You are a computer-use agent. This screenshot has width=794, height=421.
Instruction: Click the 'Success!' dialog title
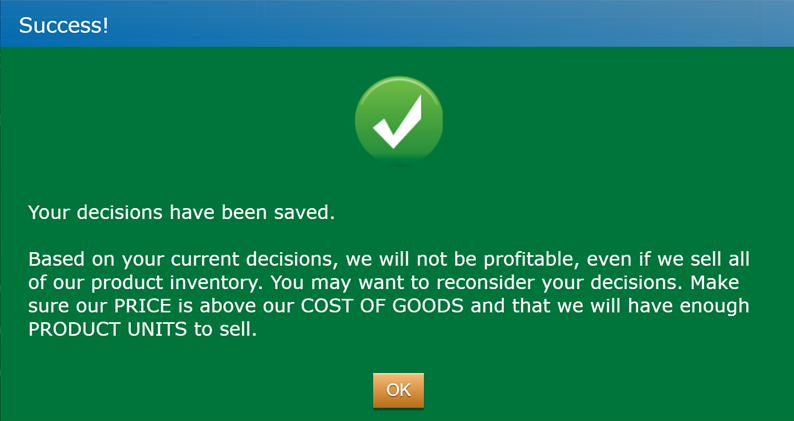pyautogui.click(x=63, y=25)
